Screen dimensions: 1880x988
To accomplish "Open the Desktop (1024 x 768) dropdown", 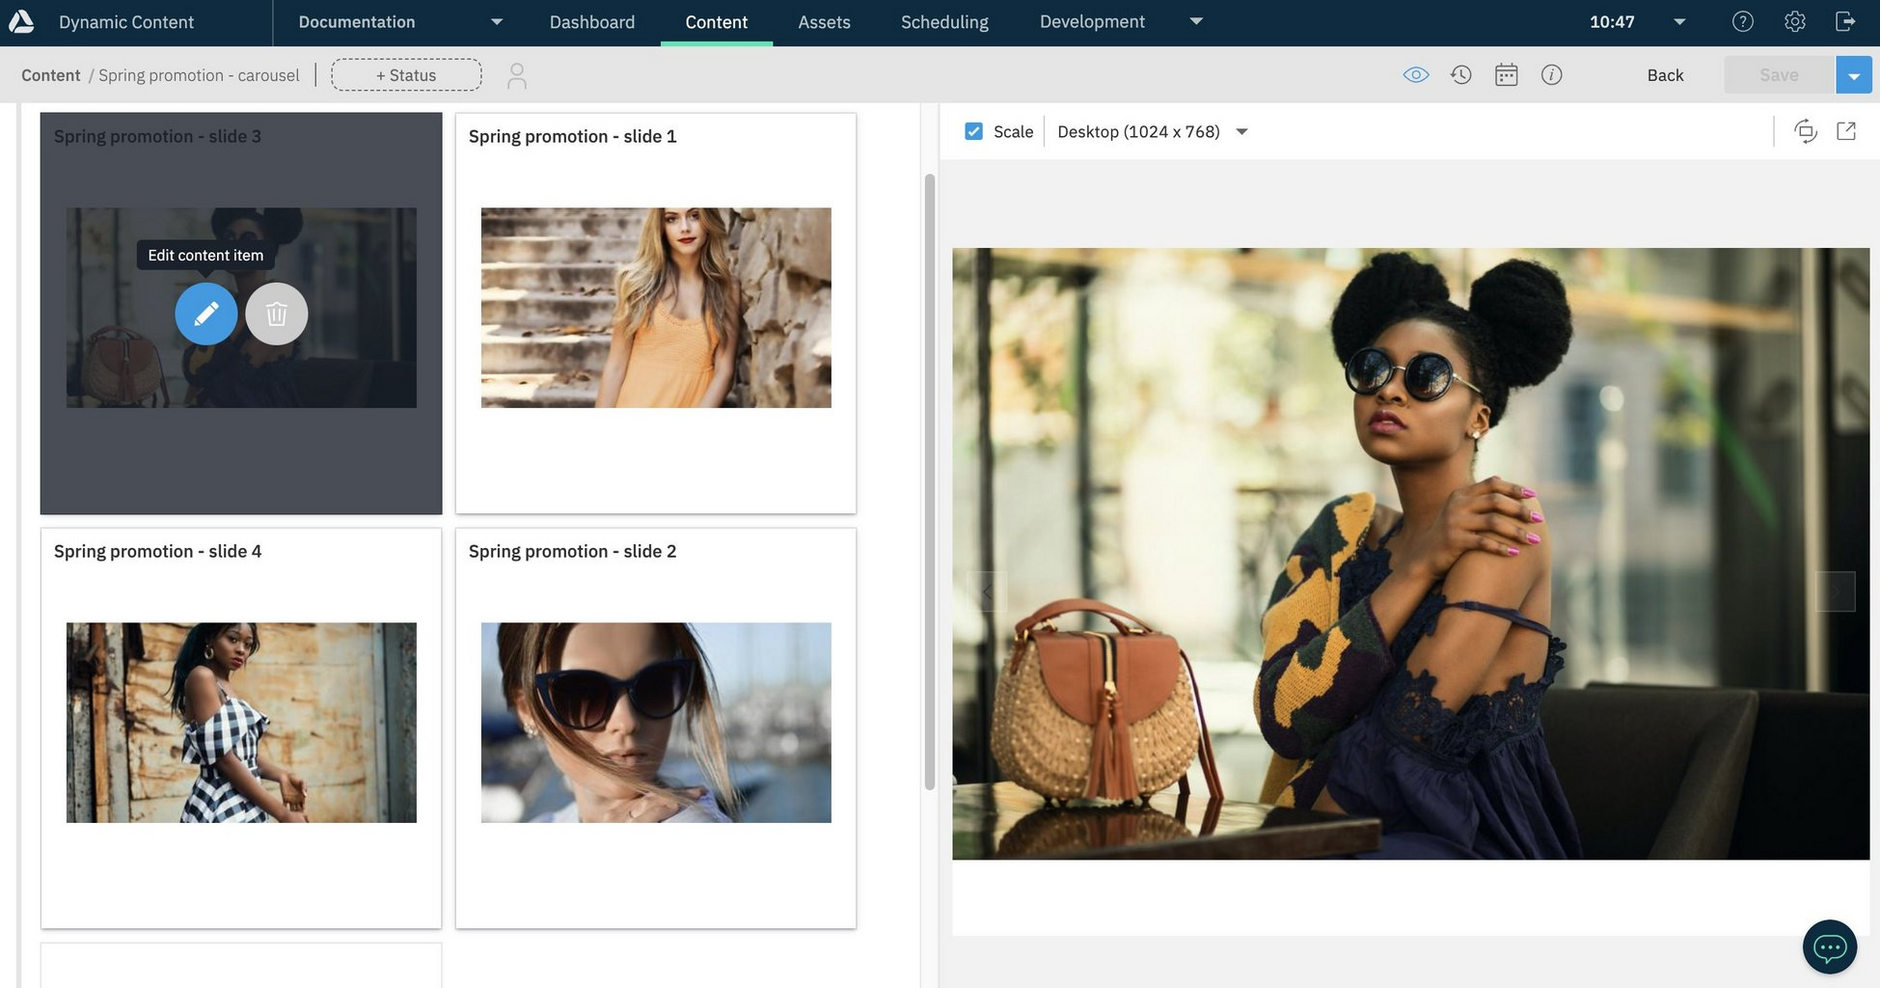I will tap(1152, 131).
